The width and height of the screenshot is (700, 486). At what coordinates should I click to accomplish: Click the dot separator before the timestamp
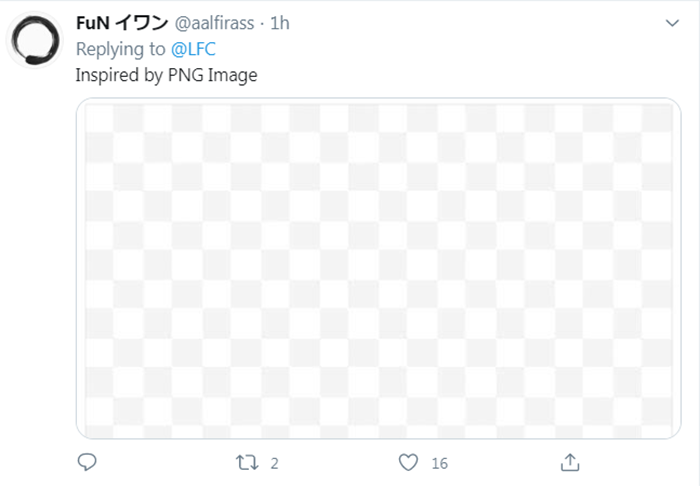[x=262, y=23]
